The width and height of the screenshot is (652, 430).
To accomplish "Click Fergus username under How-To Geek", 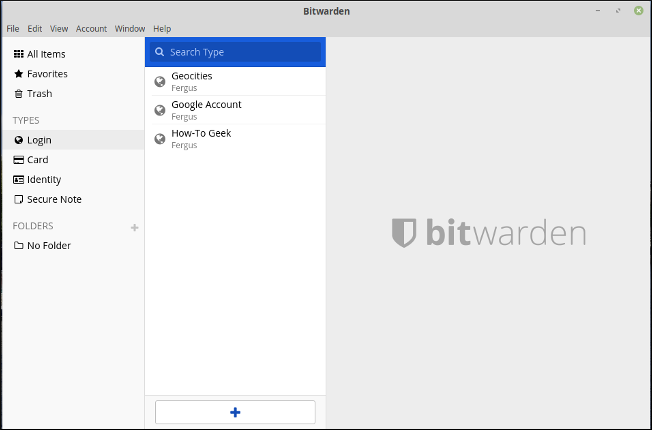I will click(x=184, y=145).
